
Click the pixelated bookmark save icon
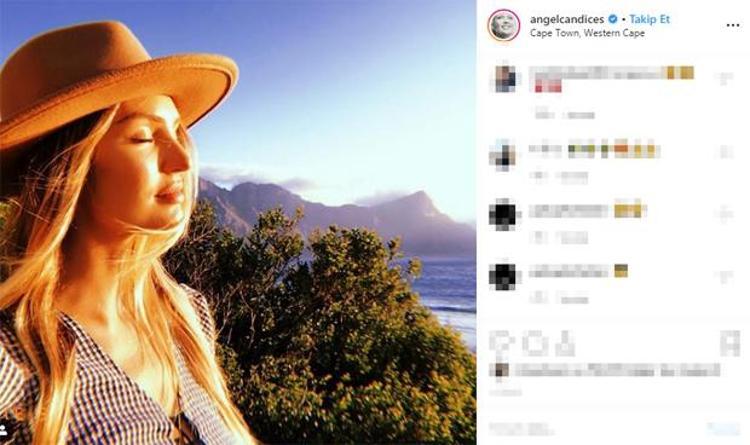pyautogui.click(x=730, y=344)
